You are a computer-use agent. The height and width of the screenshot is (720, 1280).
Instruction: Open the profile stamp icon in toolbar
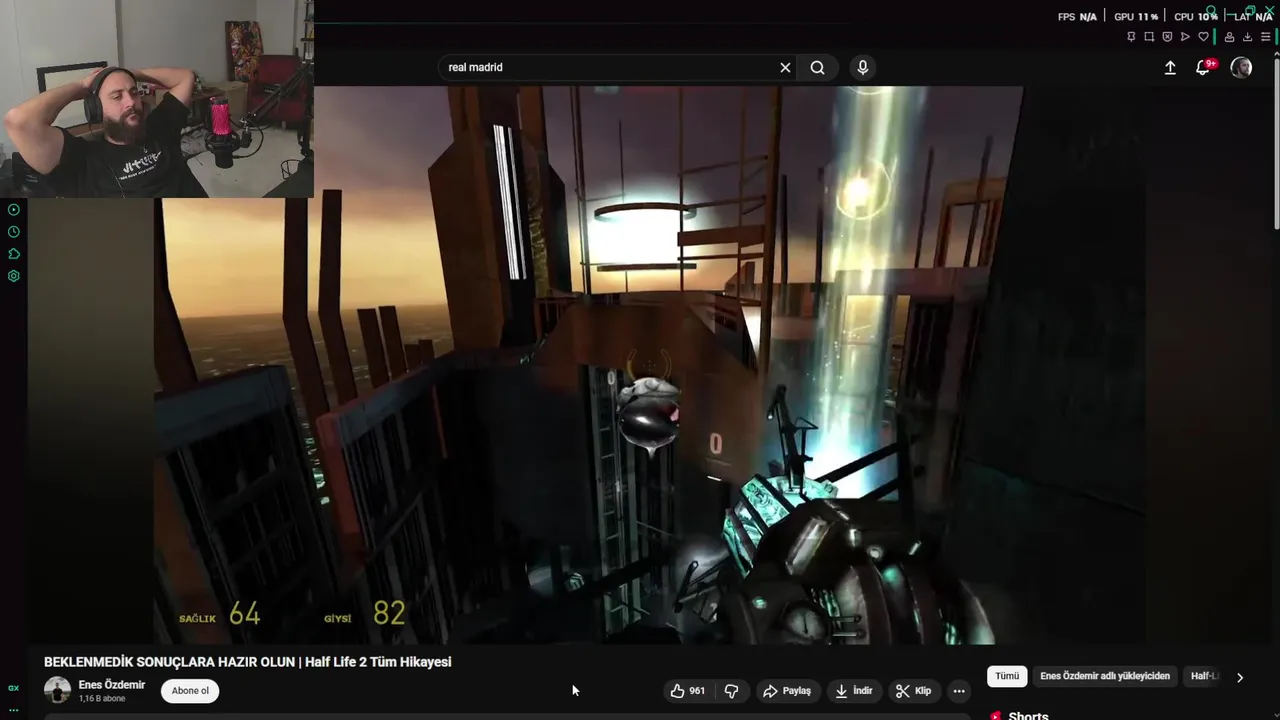pyautogui.click(x=1229, y=37)
